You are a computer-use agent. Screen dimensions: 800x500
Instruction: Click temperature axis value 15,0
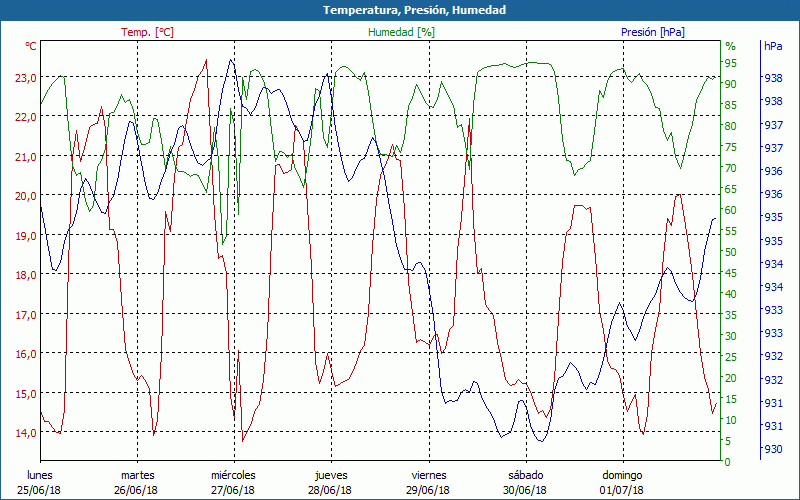coord(27,394)
